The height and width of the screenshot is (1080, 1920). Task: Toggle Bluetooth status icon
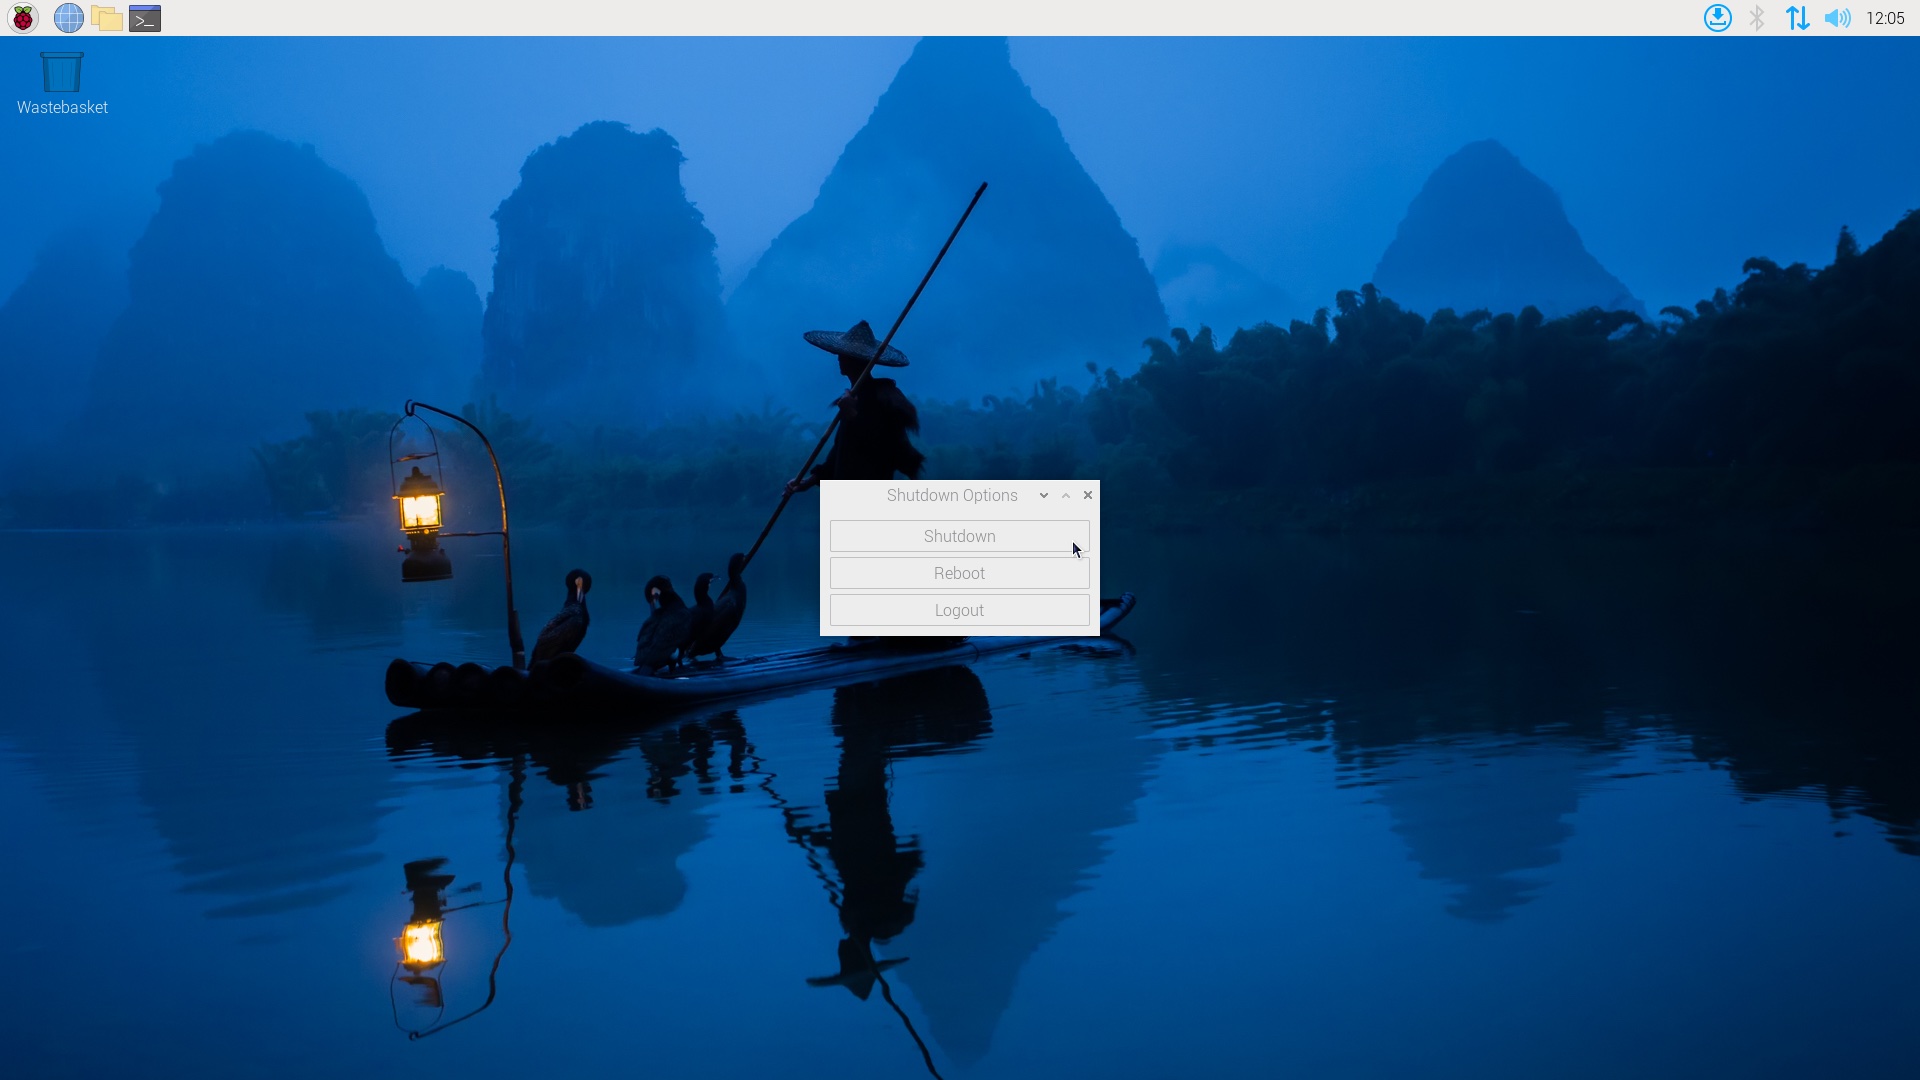coord(1756,17)
